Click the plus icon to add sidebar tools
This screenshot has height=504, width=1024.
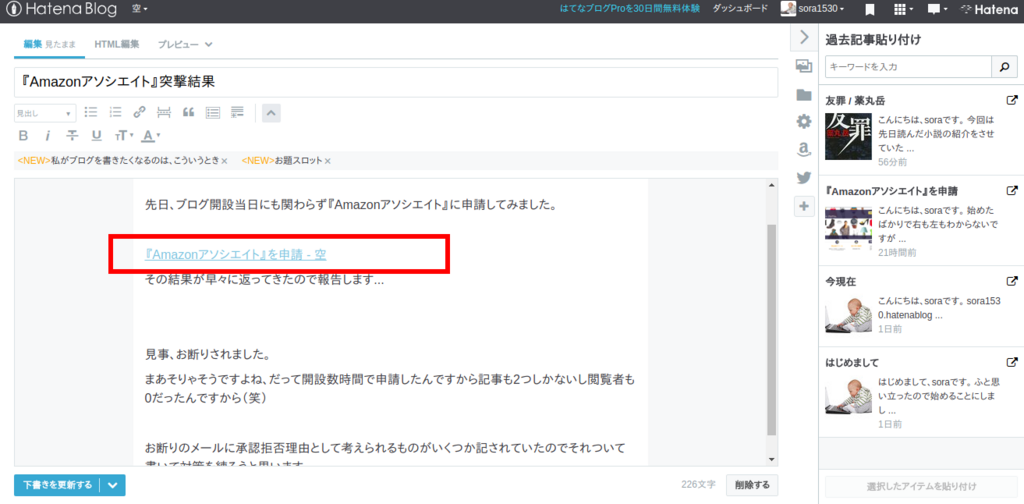[804, 206]
